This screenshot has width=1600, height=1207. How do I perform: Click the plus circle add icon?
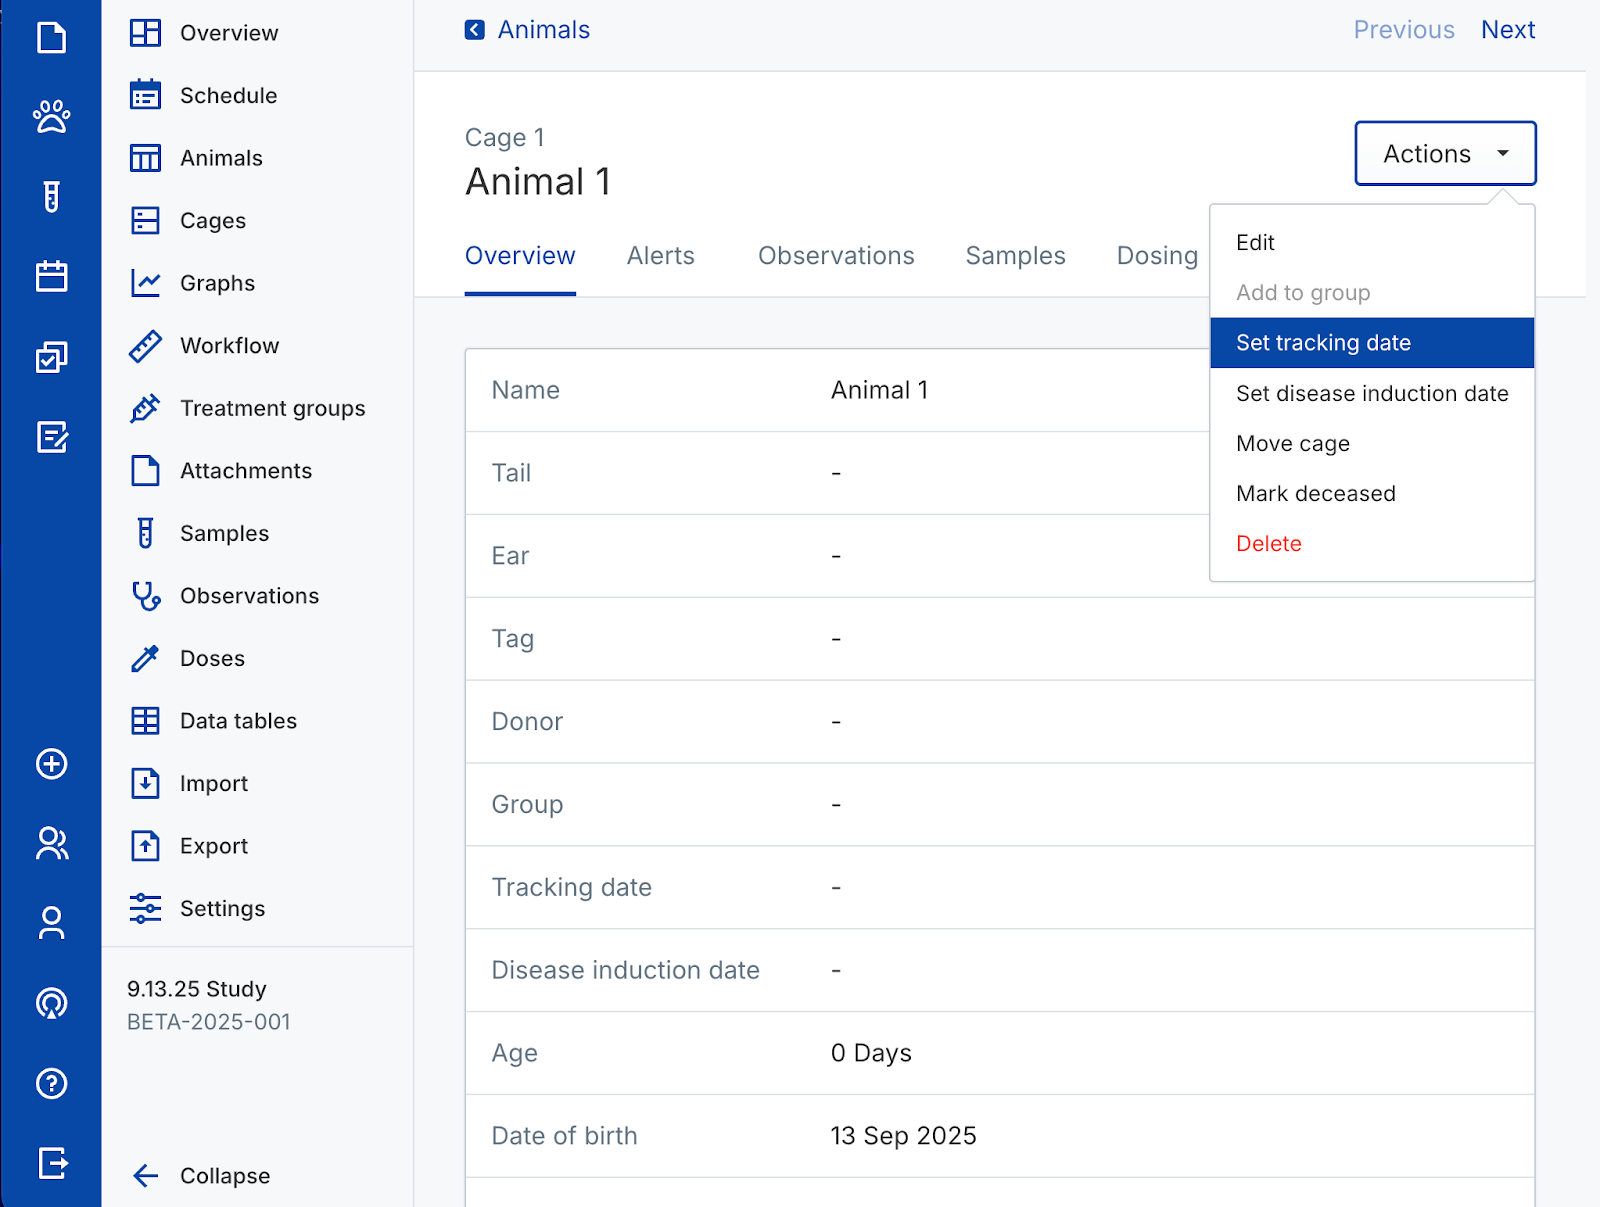coord(51,764)
